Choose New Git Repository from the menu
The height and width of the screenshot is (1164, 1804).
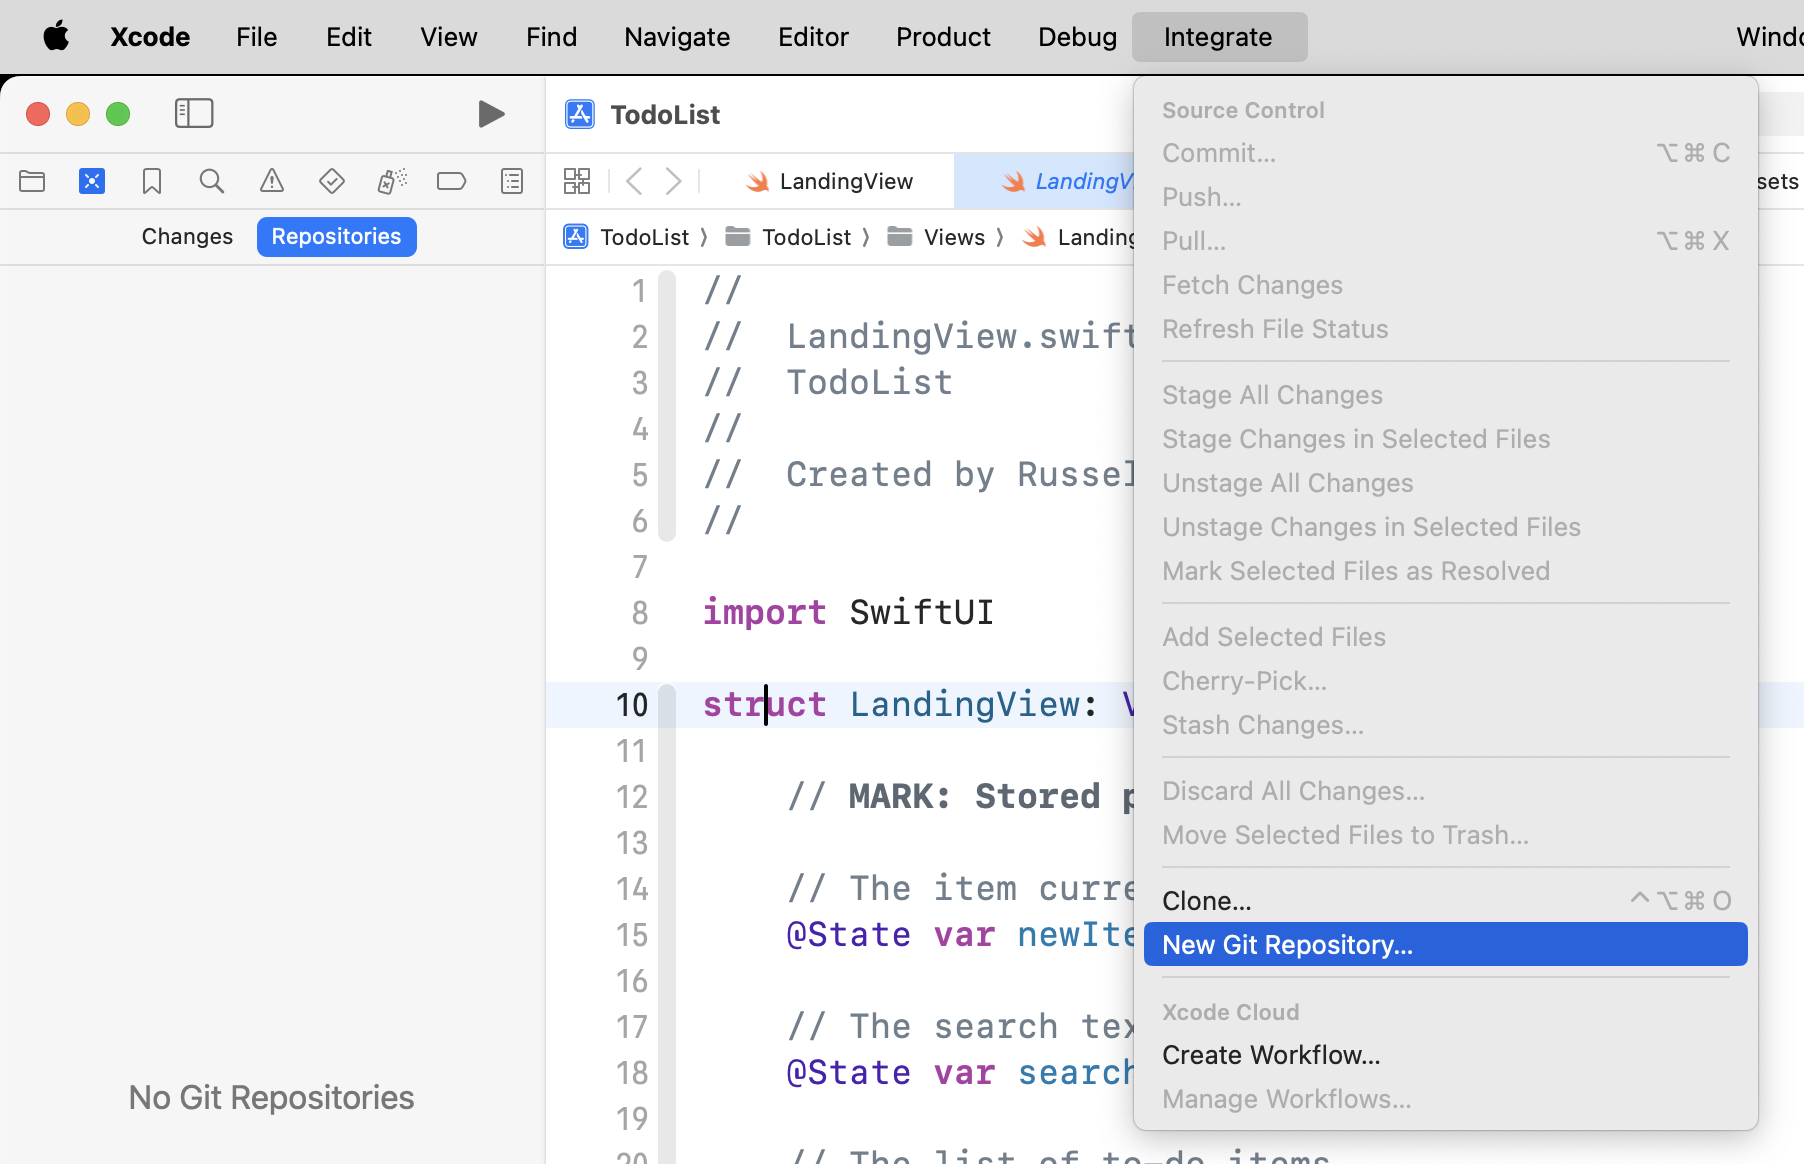1287,944
